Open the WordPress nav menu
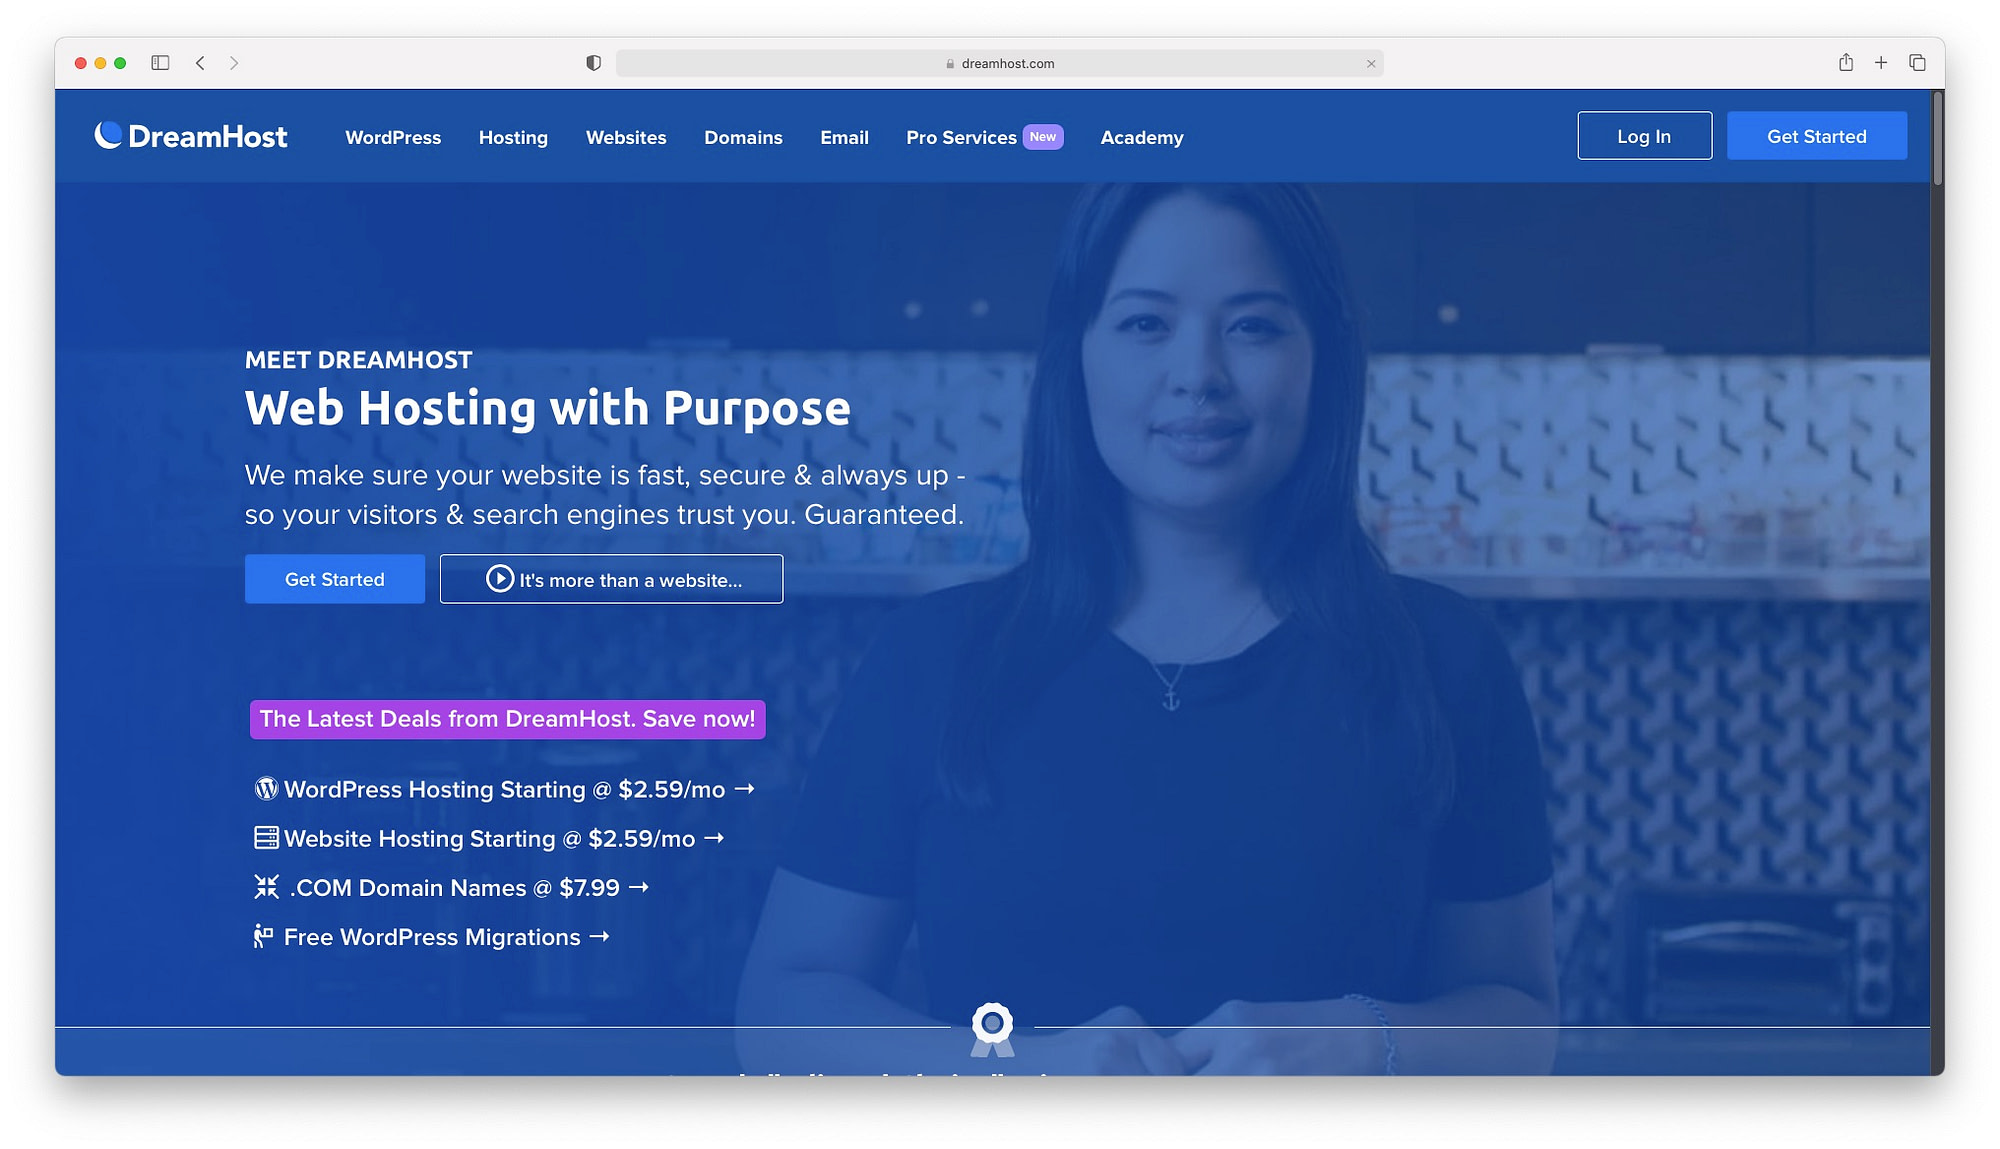Viewport: 2000px width, 1149px height. click(x=393, y=137)
